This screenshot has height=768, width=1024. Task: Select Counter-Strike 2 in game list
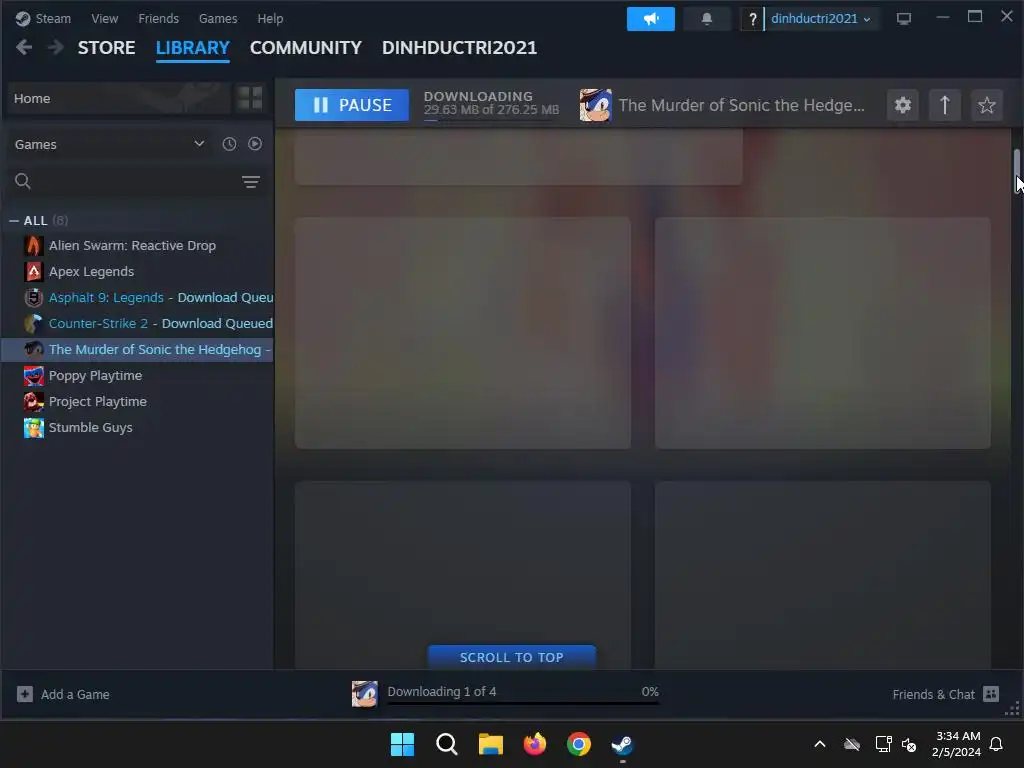(99, 323)
